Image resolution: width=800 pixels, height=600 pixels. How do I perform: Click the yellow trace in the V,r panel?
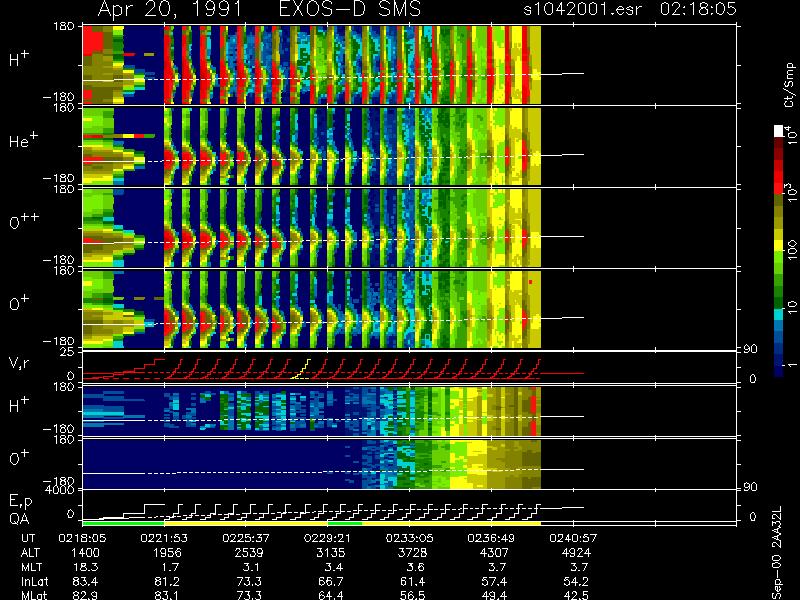pos(301,369)
